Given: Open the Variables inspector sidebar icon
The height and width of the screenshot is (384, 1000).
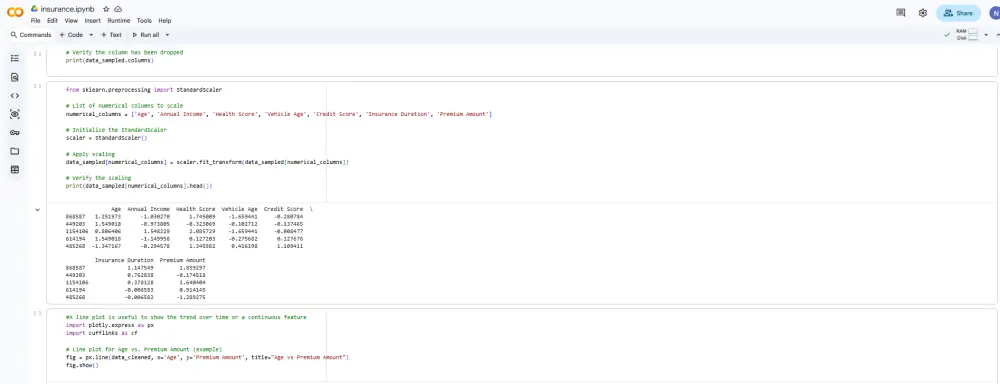Looking at the screenshot, I should point(15,114).
